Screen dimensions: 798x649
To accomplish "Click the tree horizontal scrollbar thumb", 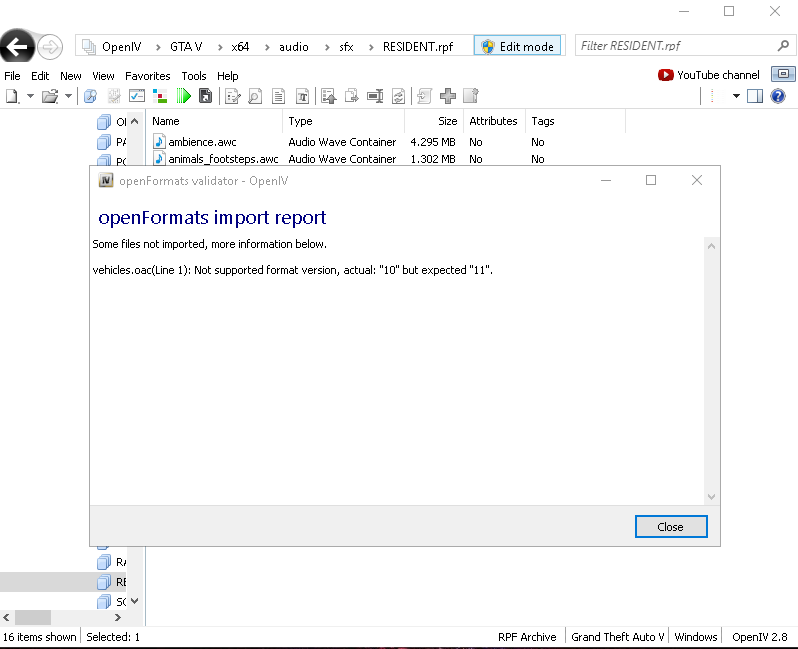I will [x=33, y=617].
